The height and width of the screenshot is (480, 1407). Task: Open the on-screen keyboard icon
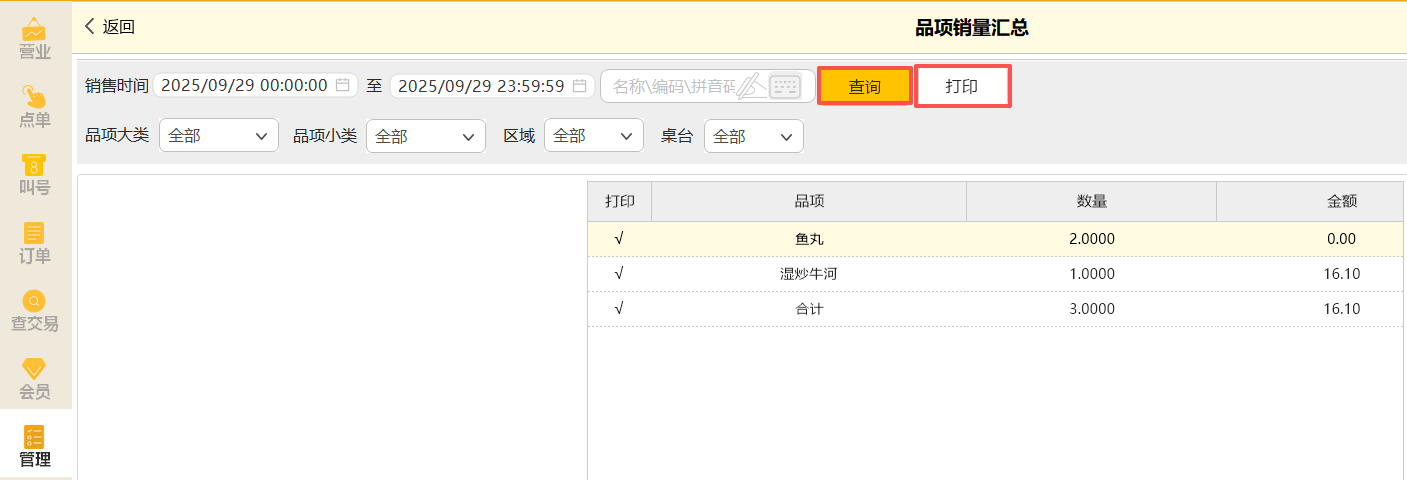(785, 86)
